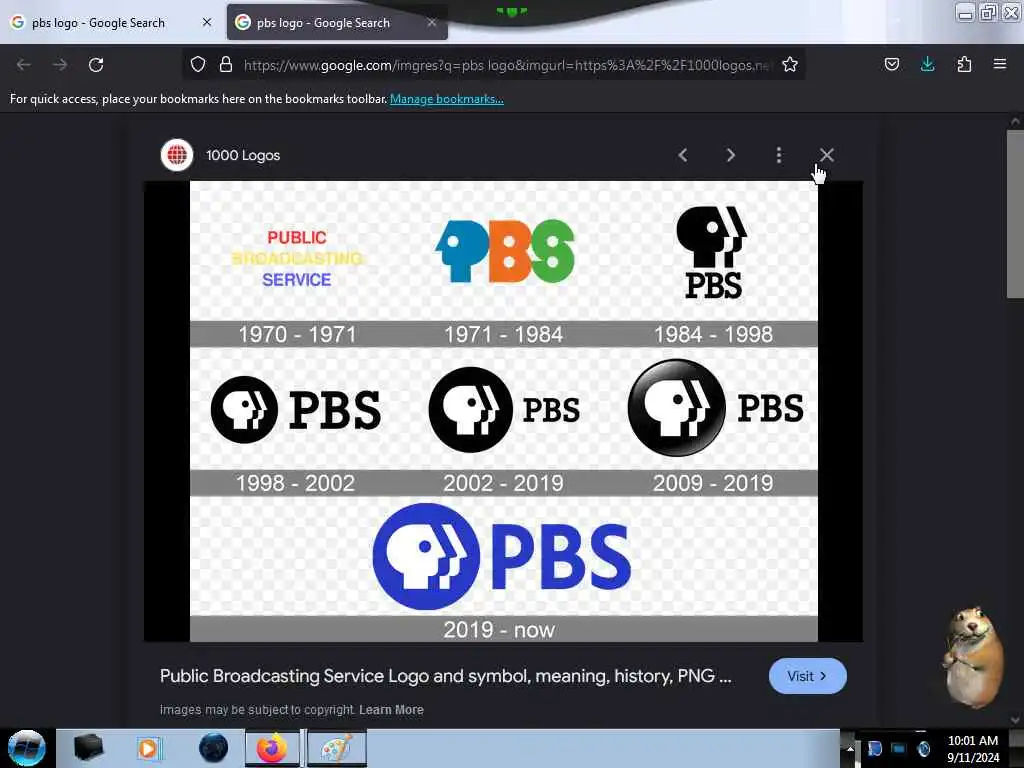Launch the media player taskbar icon
1024x768 pixels.
tap(149, 748)
